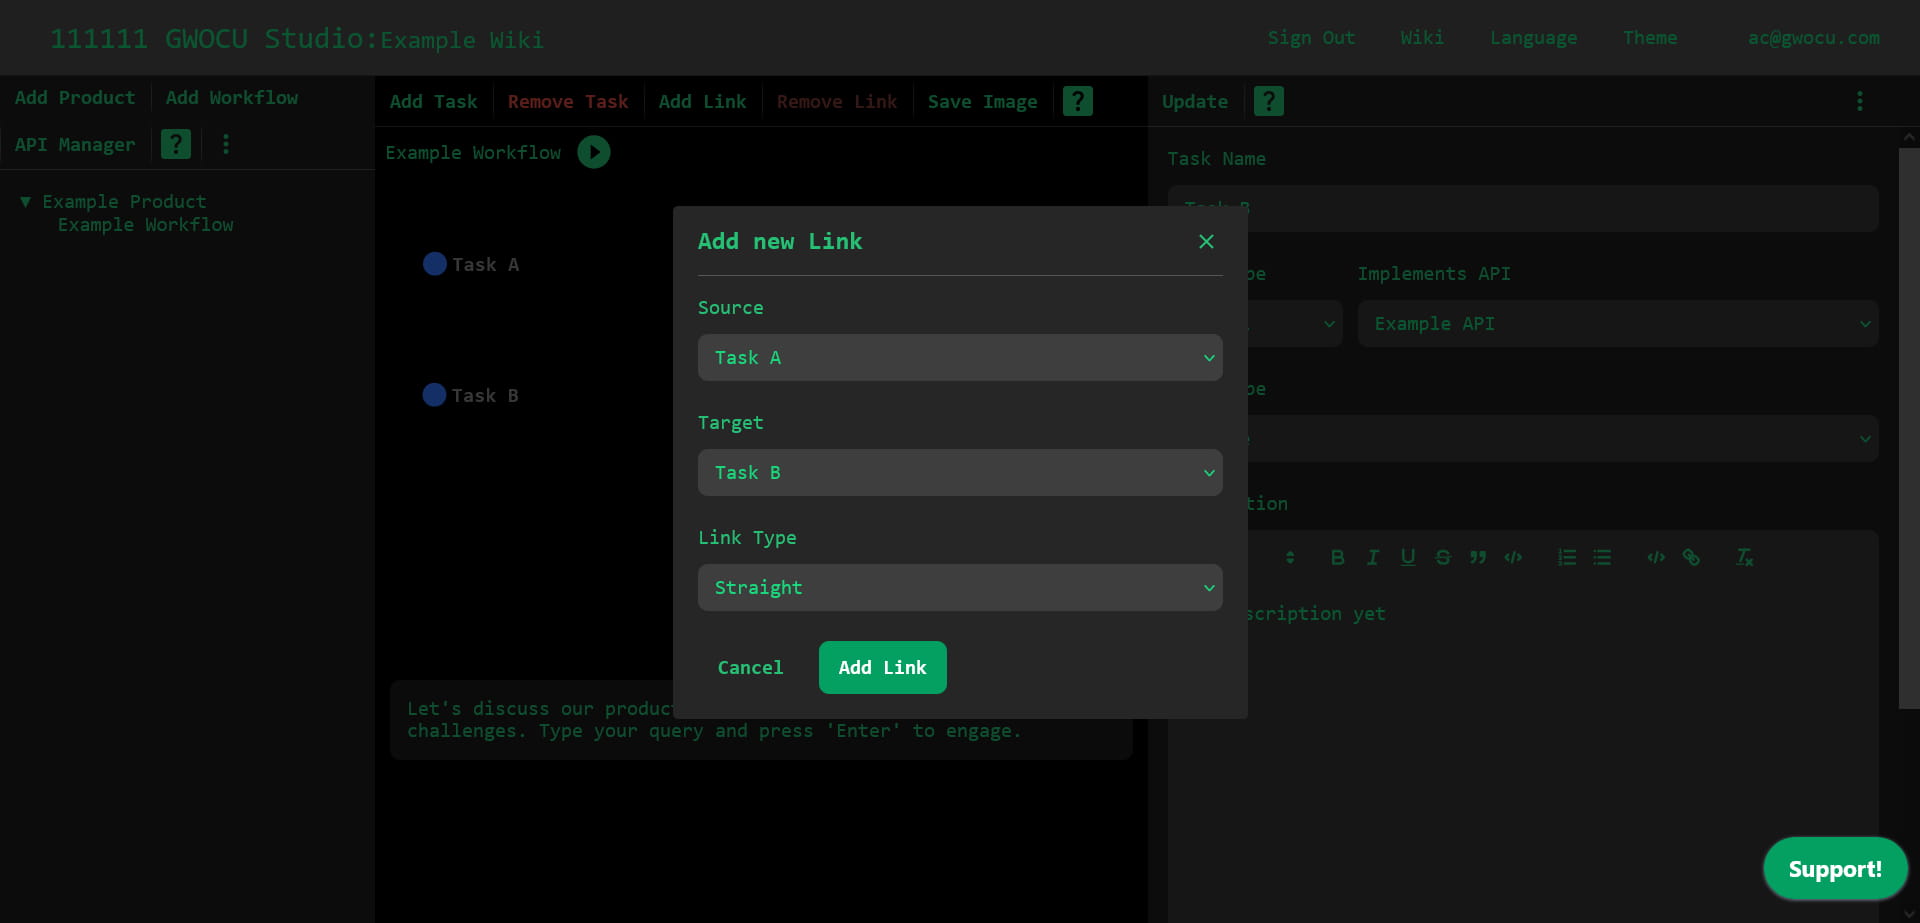Open the Language menu
Viewport: 1920px width, 923px height.
click(1533, 38)
